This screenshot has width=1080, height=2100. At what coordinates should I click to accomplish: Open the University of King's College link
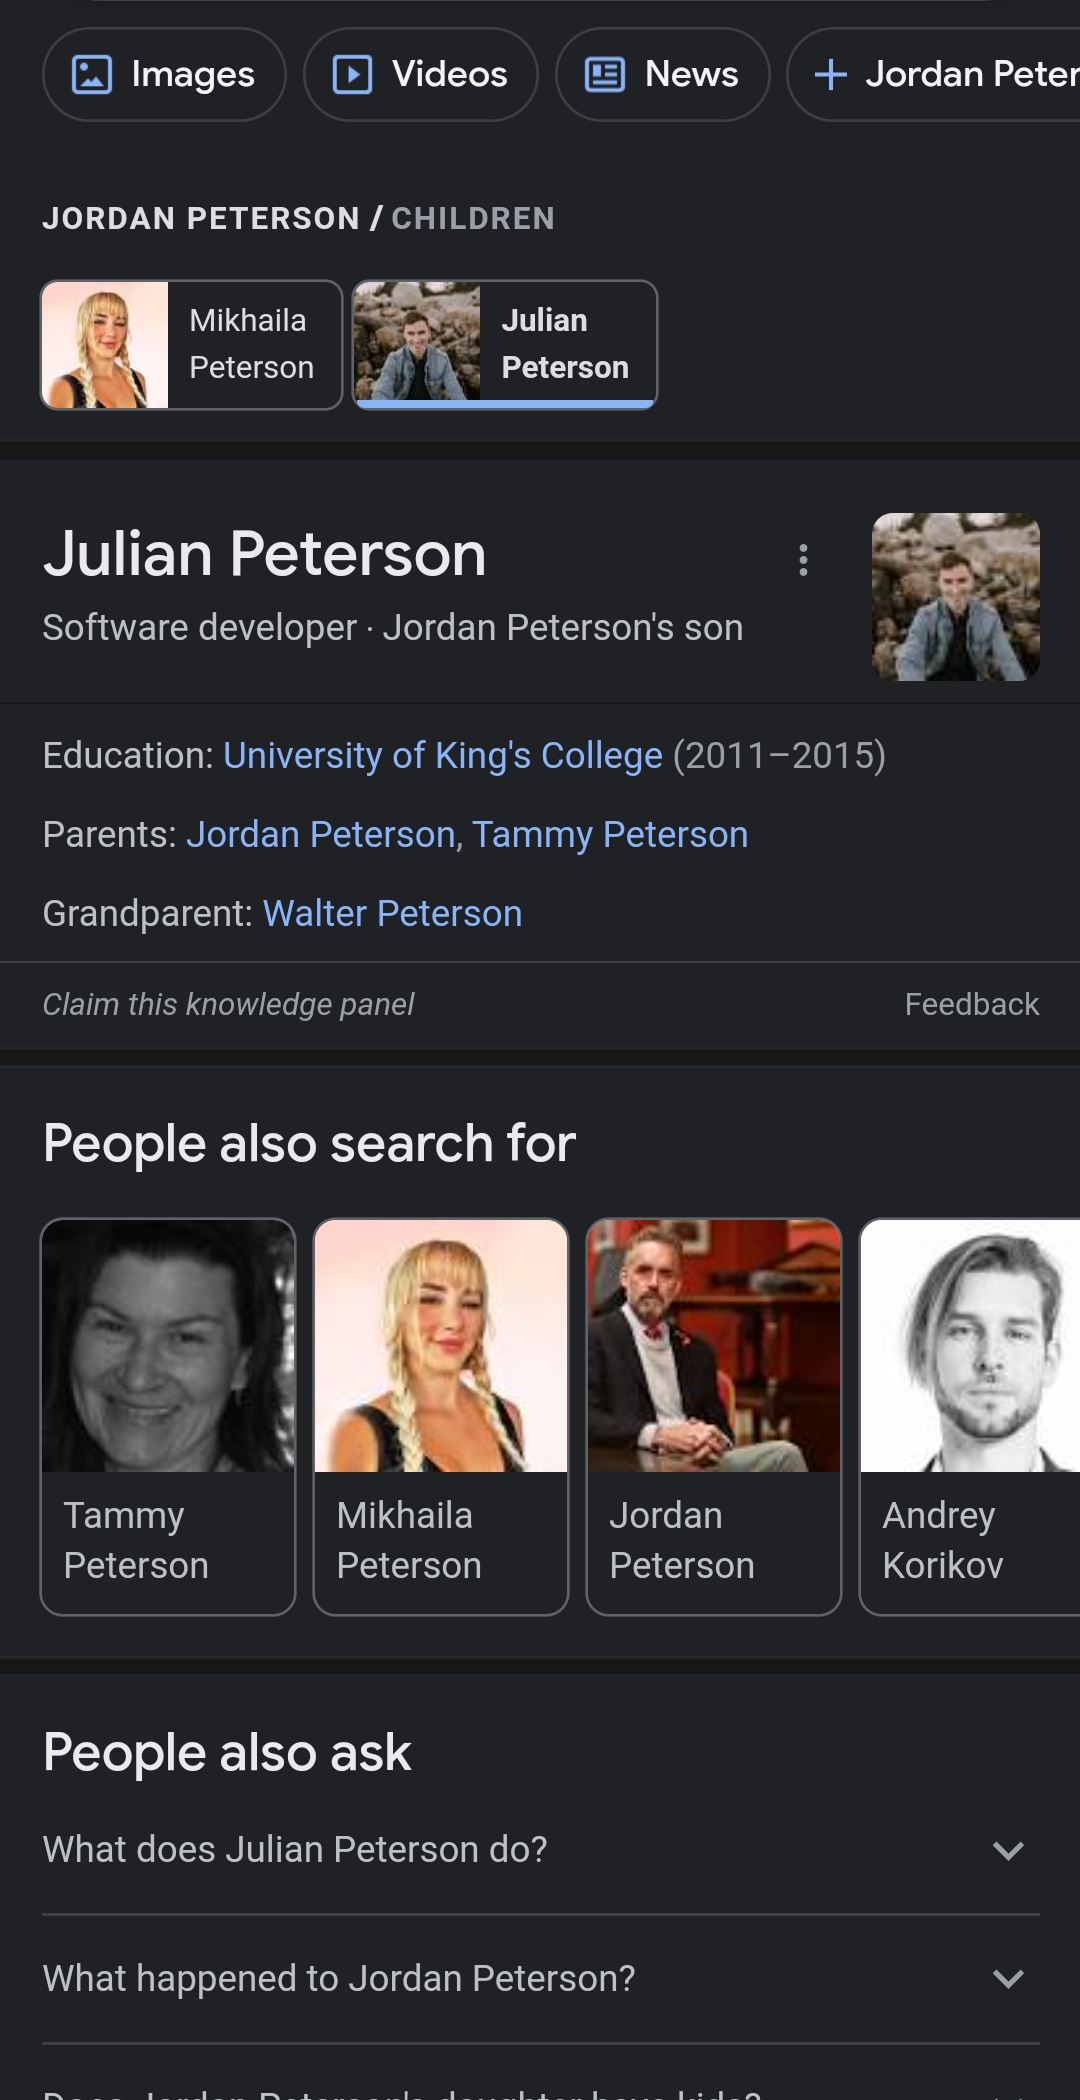443,756
